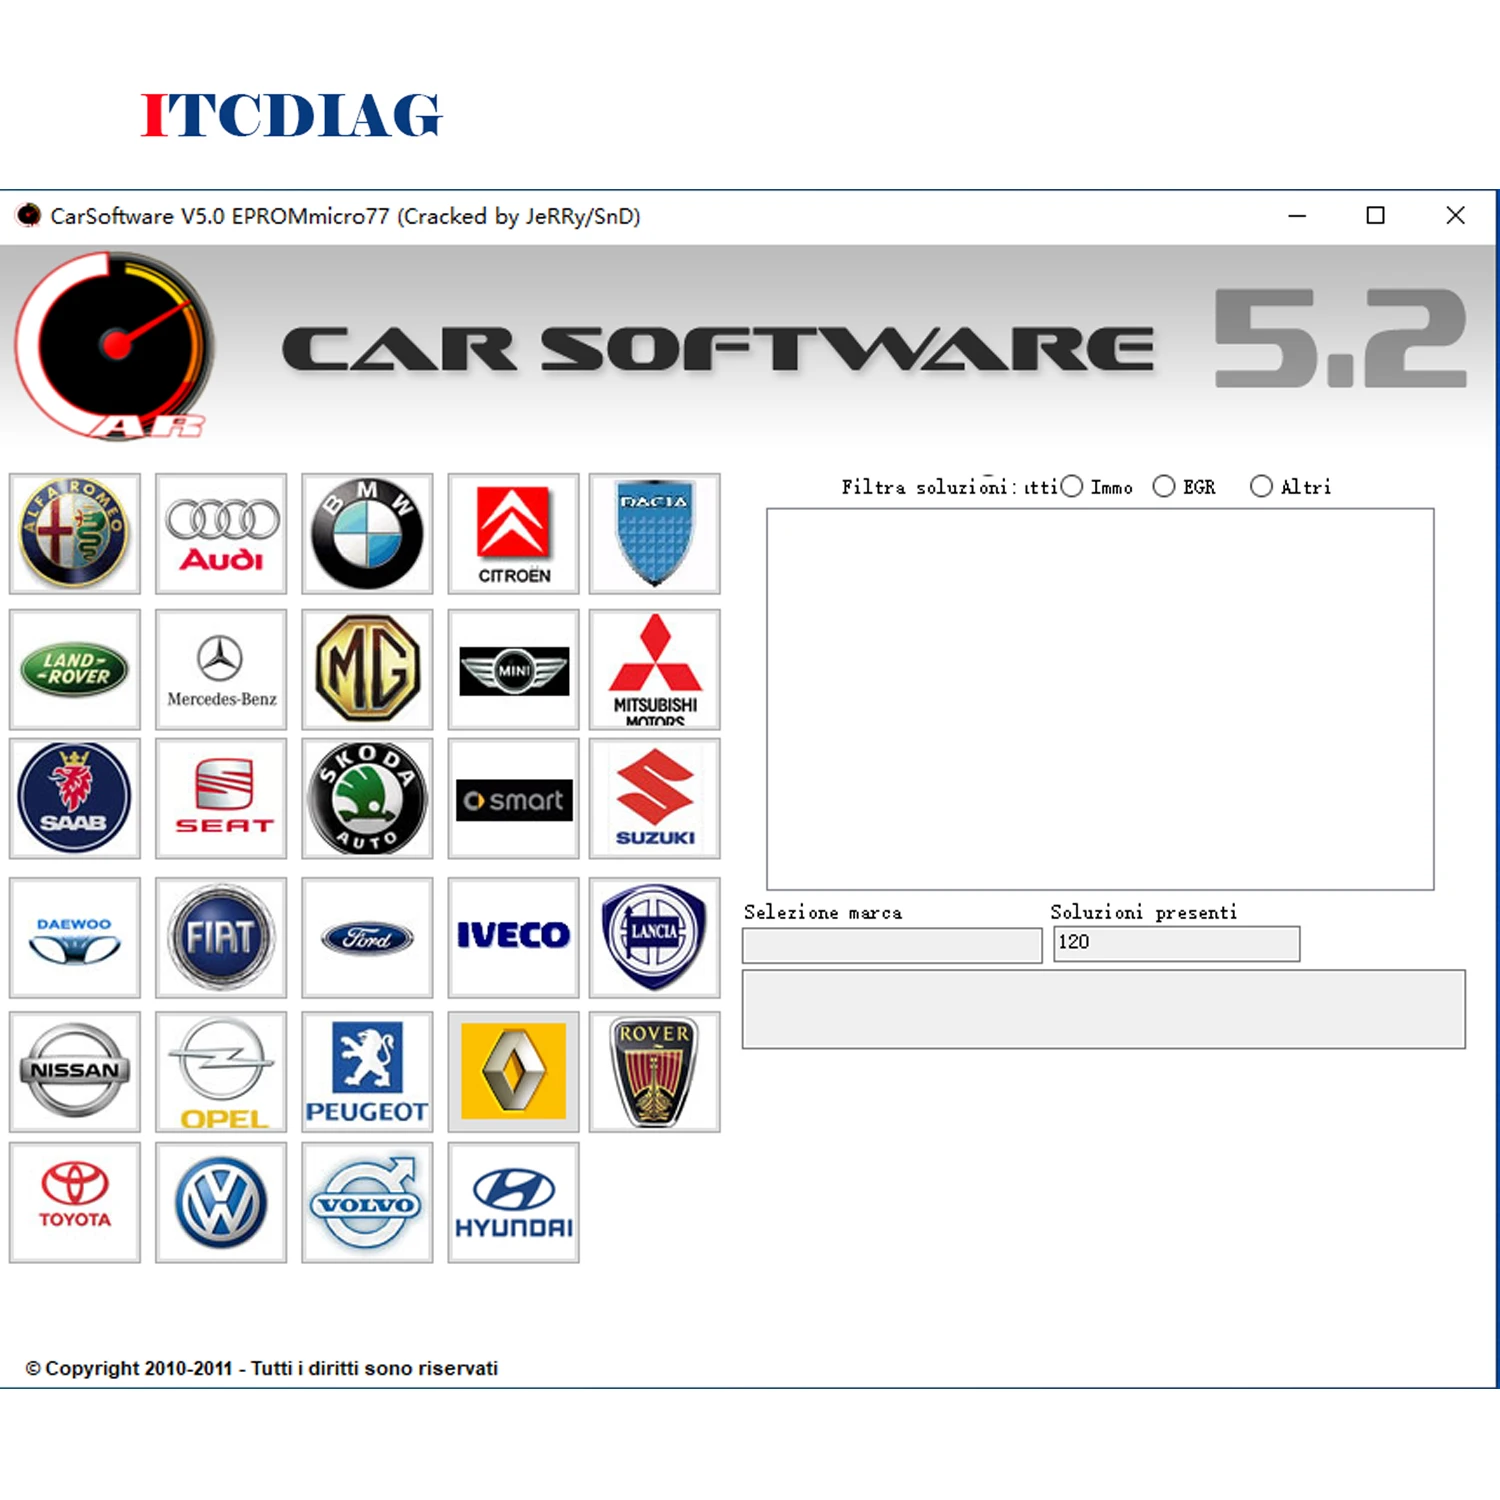Select the Volkswagen brand logo
The width and height of the screenshot is (1500, 1500).
click(x=221, y=1202)
